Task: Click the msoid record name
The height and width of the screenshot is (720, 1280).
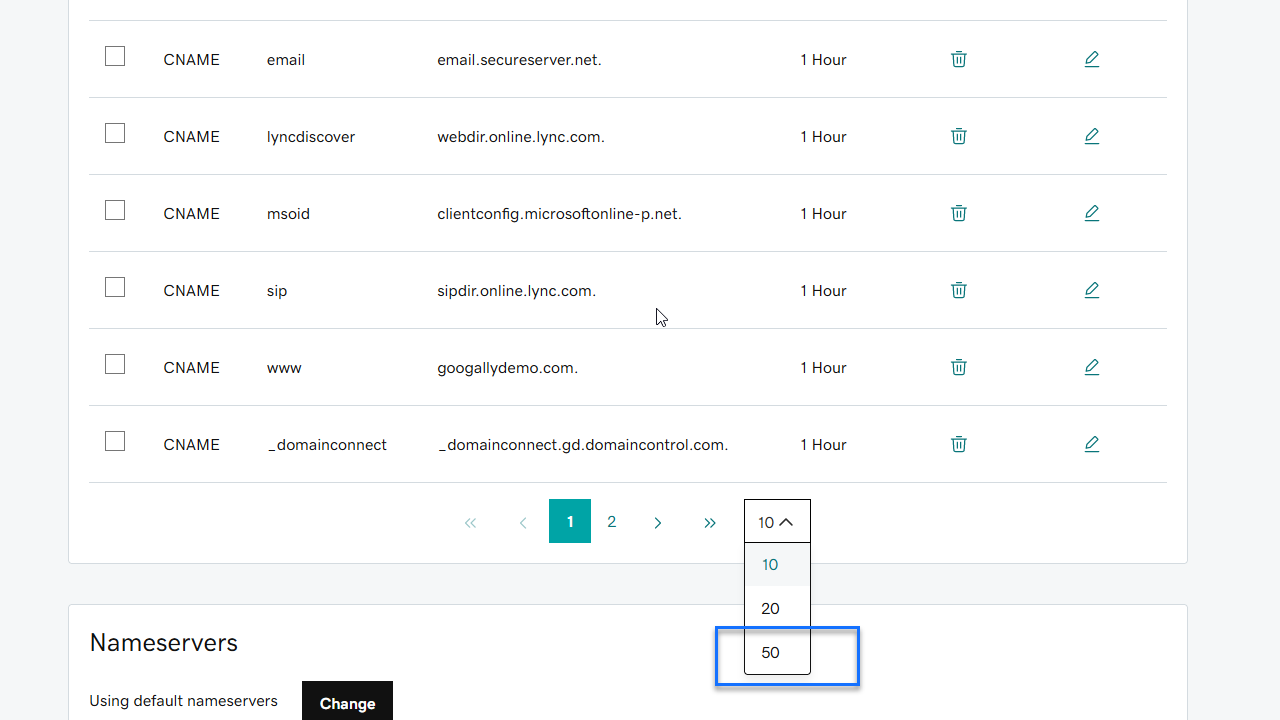Action: 288,214
